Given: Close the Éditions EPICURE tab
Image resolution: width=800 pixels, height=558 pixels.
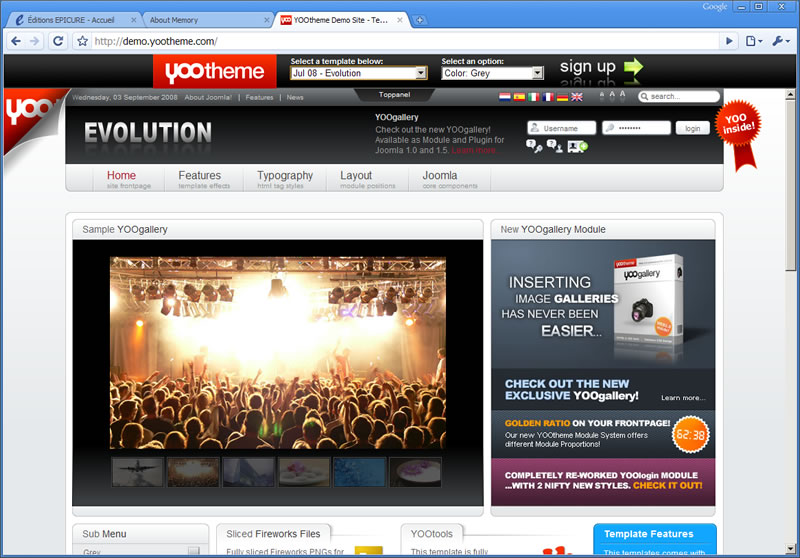Looking at the screenshot, I should (x=133, y=20).
